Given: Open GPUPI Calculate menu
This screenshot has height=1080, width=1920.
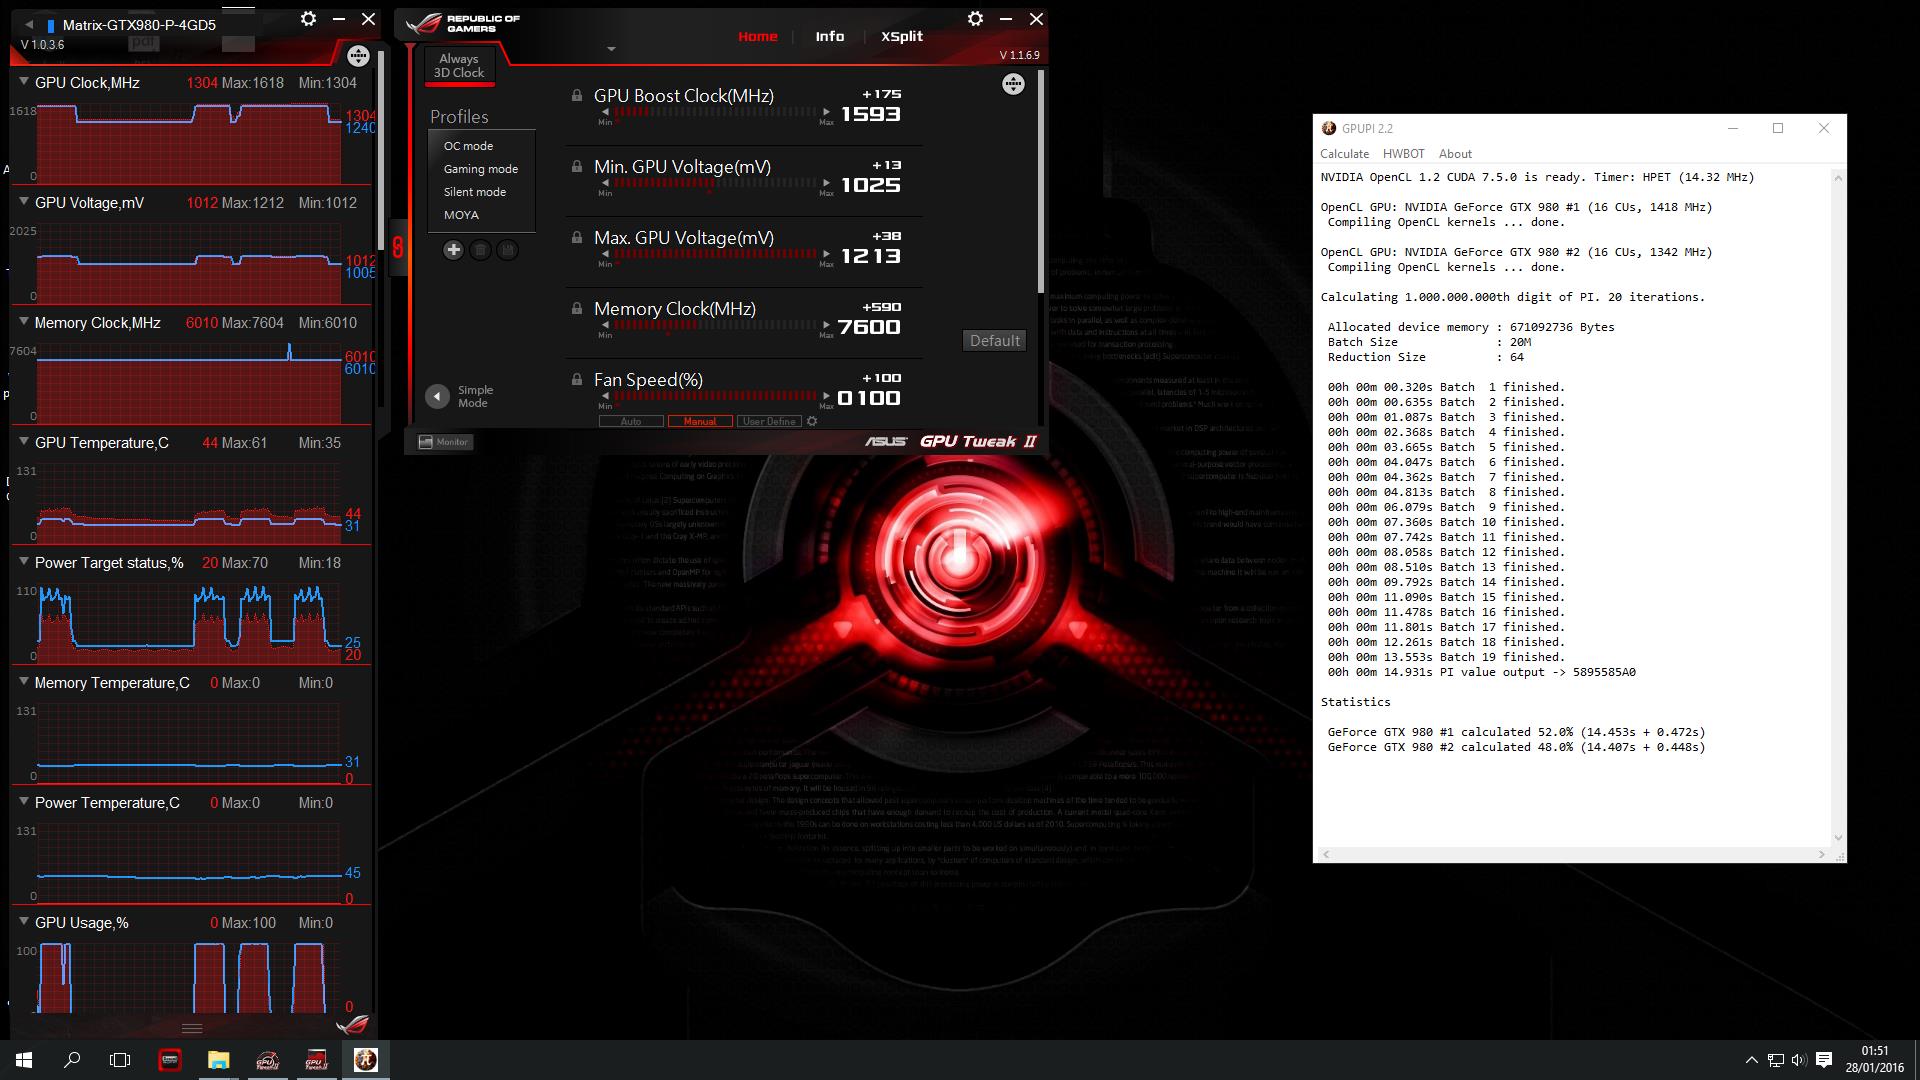Looking at the screenshot, I should (x=1344, y=154).
